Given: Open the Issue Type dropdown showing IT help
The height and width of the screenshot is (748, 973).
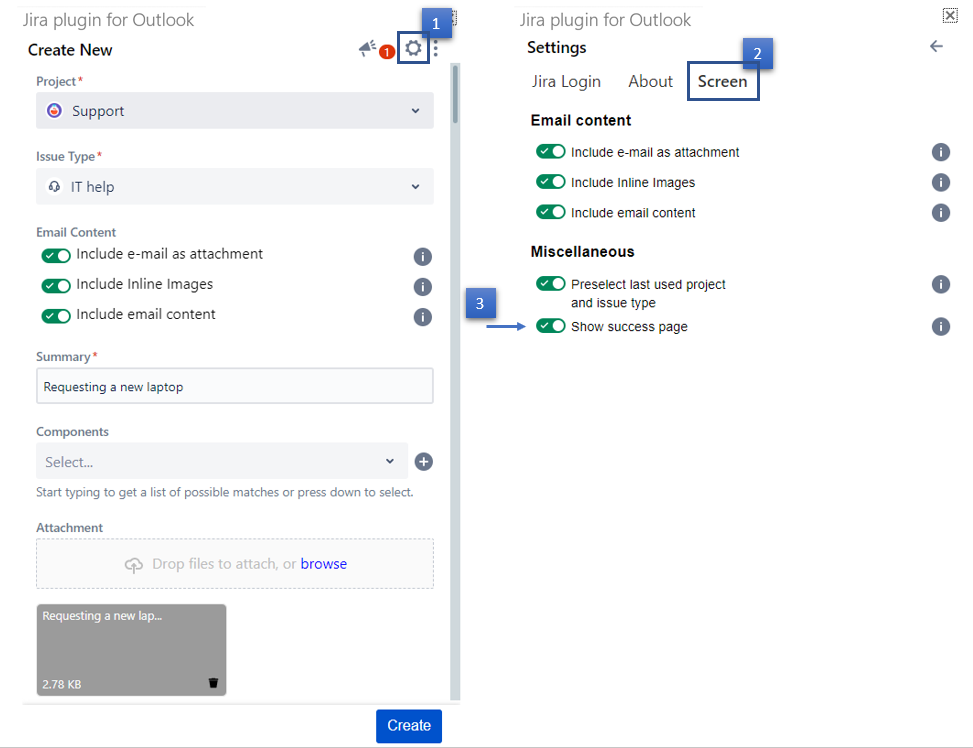Looking at the screenshot, I should (x=235, y=187).
